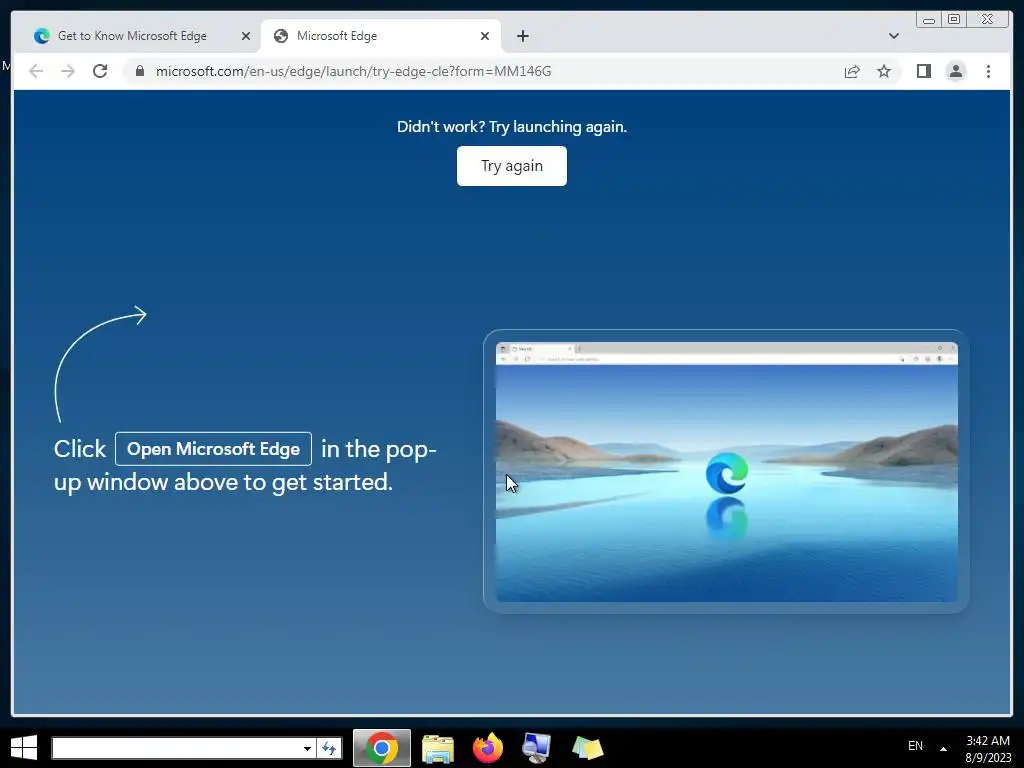Viewport: 1024px width, 768px height.
Task: Open the Chrome profile avatar
Action: pyautogui.click(x=955, y=71)
